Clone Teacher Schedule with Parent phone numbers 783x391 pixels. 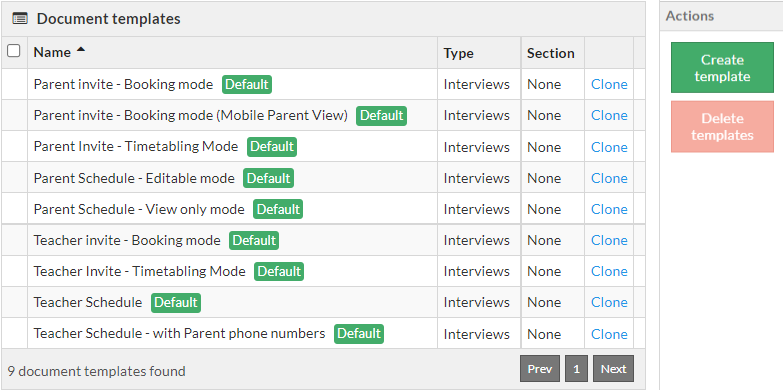[x=609, y=334]
